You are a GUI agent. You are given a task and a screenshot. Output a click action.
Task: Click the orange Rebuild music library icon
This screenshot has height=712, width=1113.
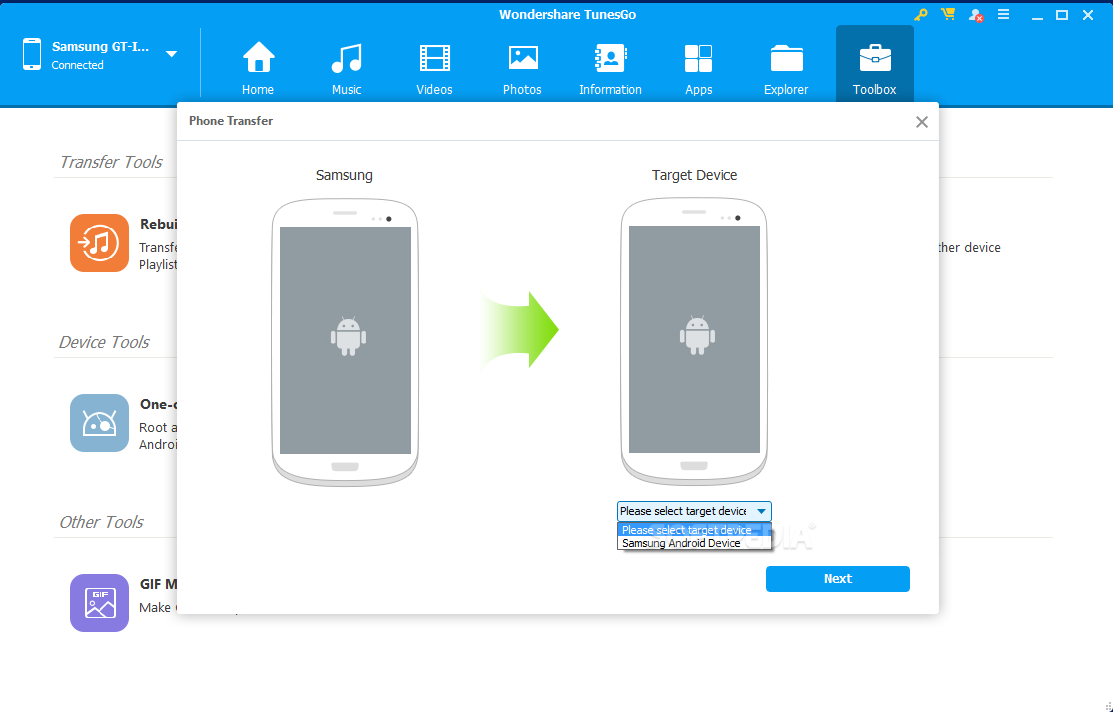[99, 243]
